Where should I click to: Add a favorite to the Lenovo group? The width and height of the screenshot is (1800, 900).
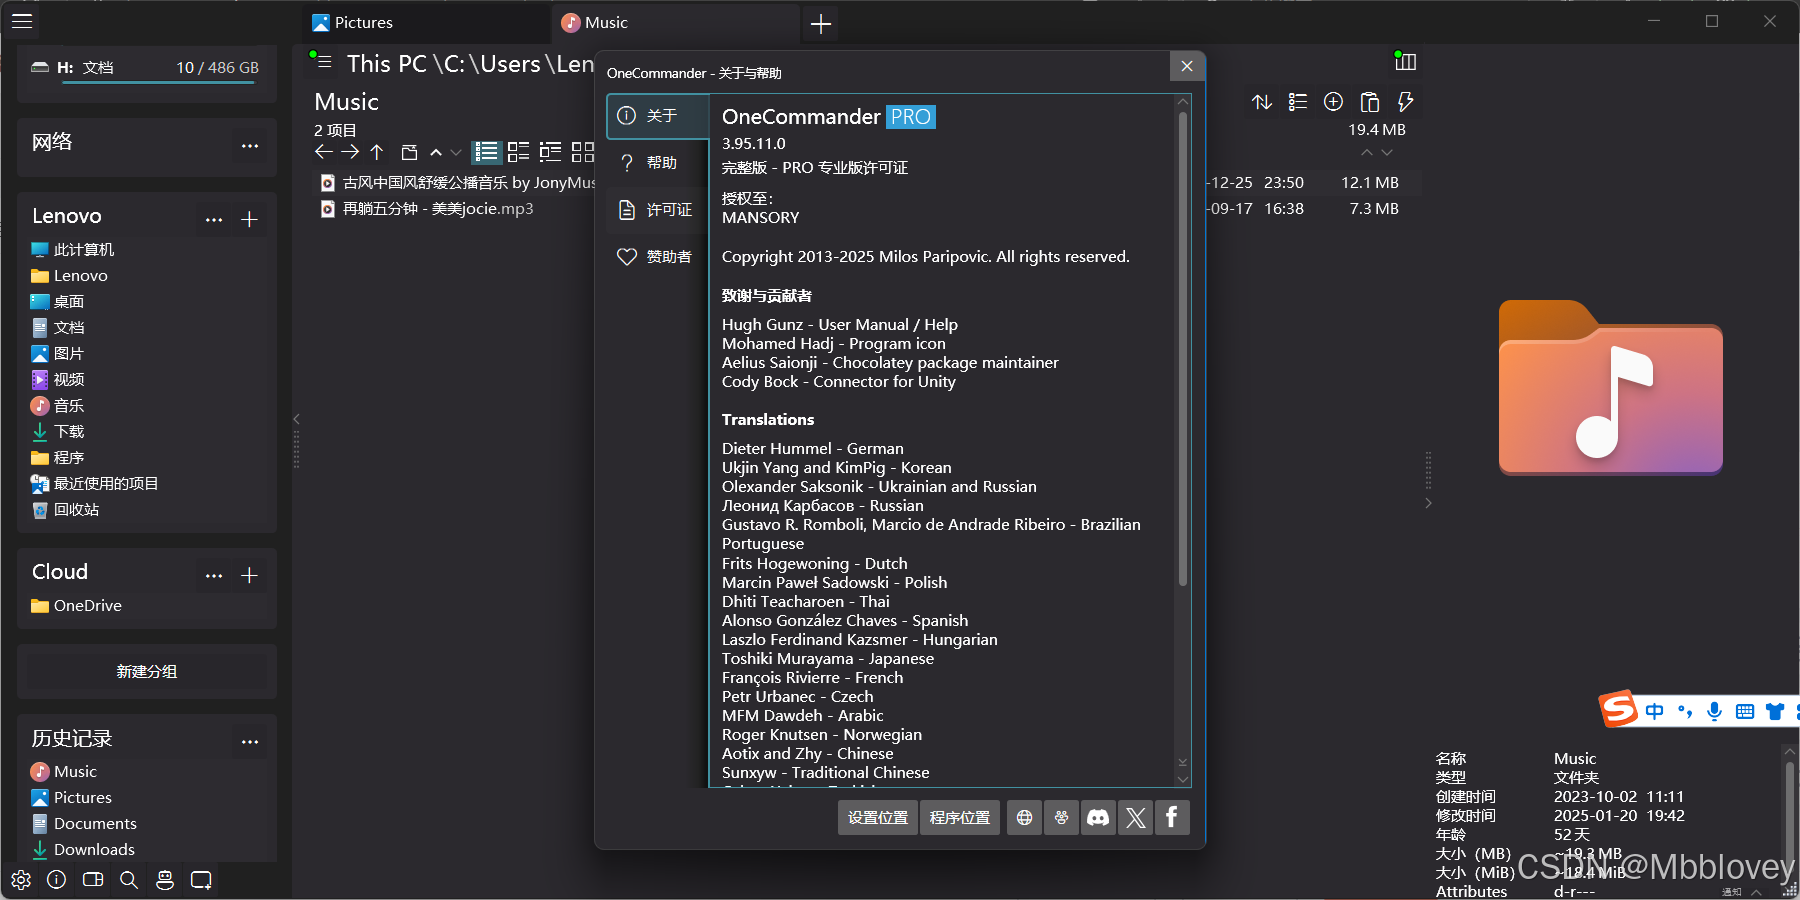click(250, 220)
